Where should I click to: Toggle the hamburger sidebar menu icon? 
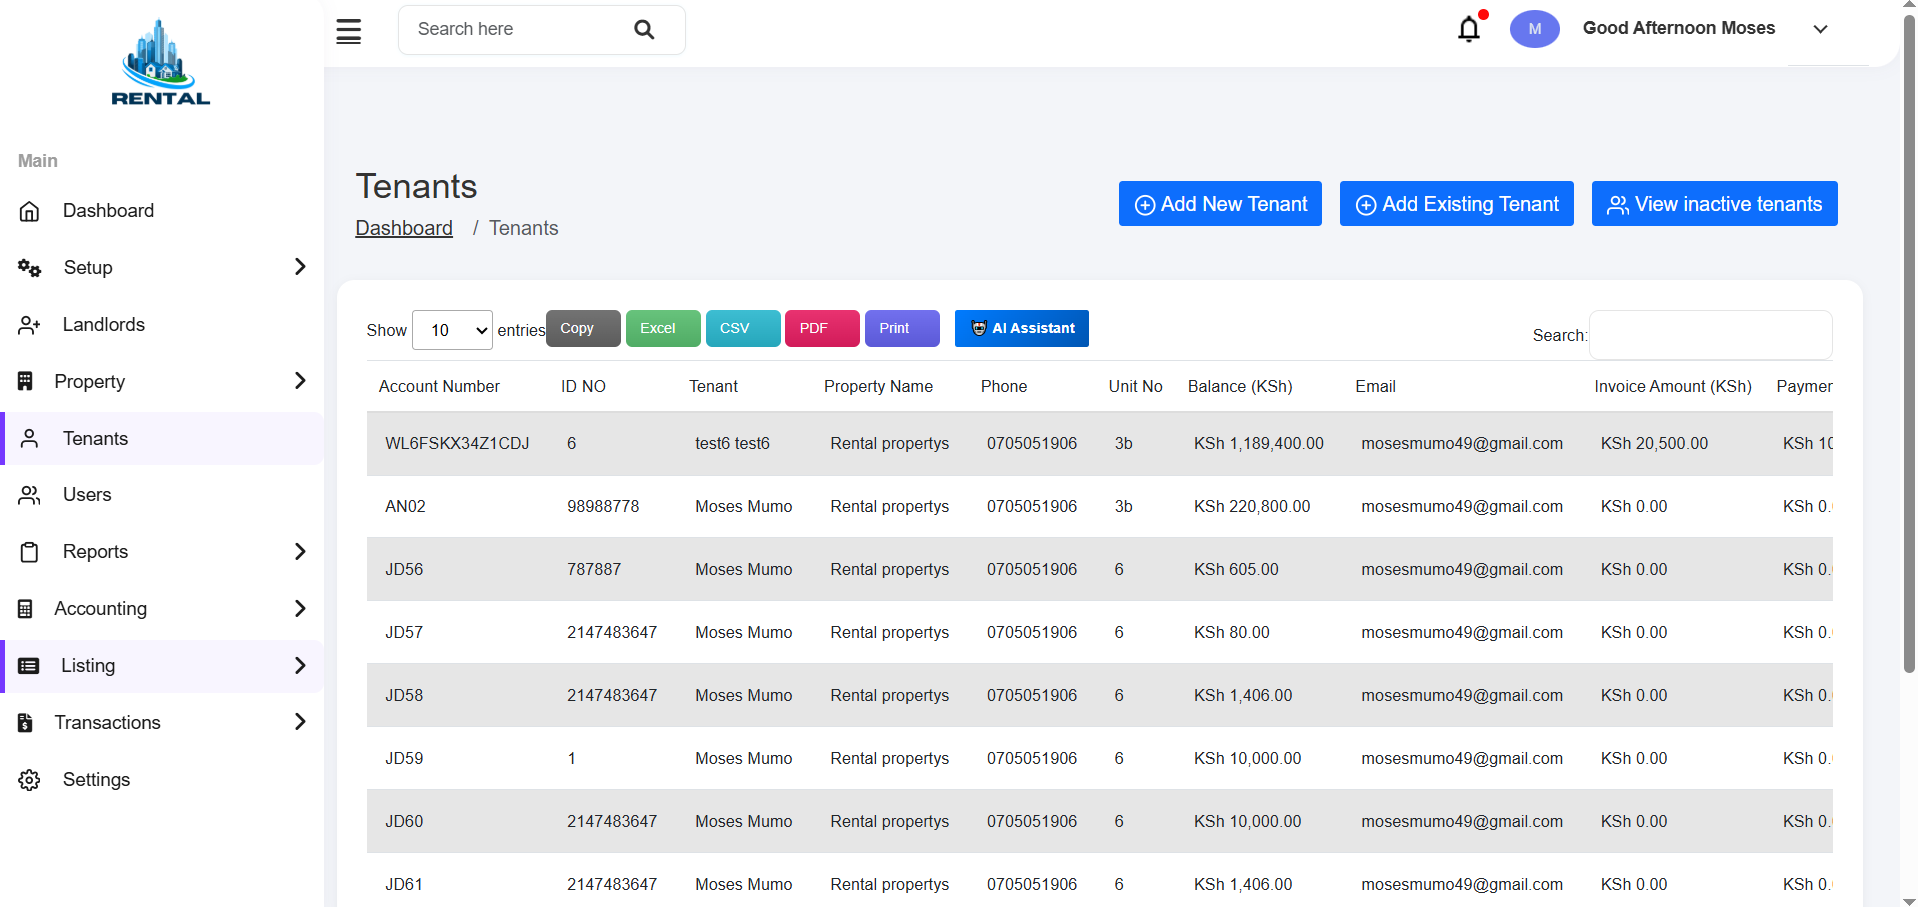(348, 31)
